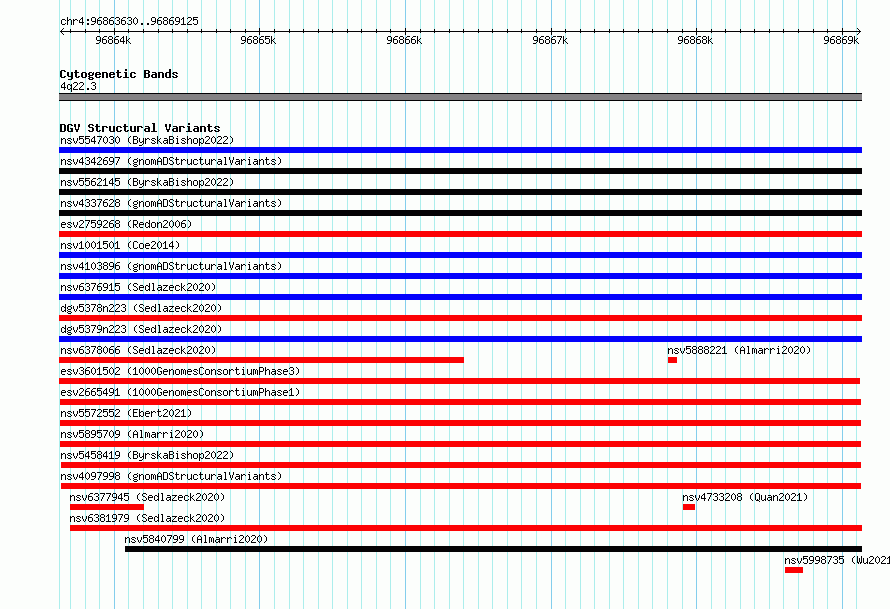The height and width of the screenshot is (609, 890).
Task: Select the nsv4337628 (gnomADStructuralVariants) label
Action: (171, 203)
